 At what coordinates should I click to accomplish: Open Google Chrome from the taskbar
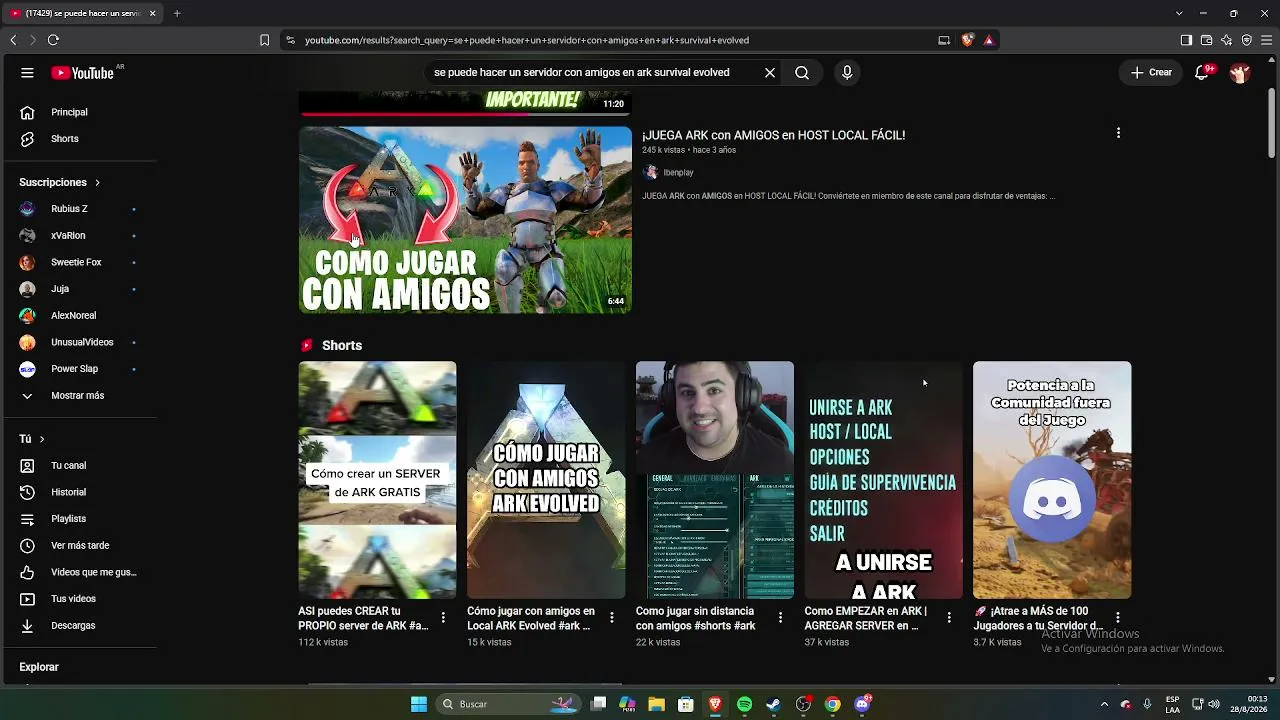(x=832, y=704)
